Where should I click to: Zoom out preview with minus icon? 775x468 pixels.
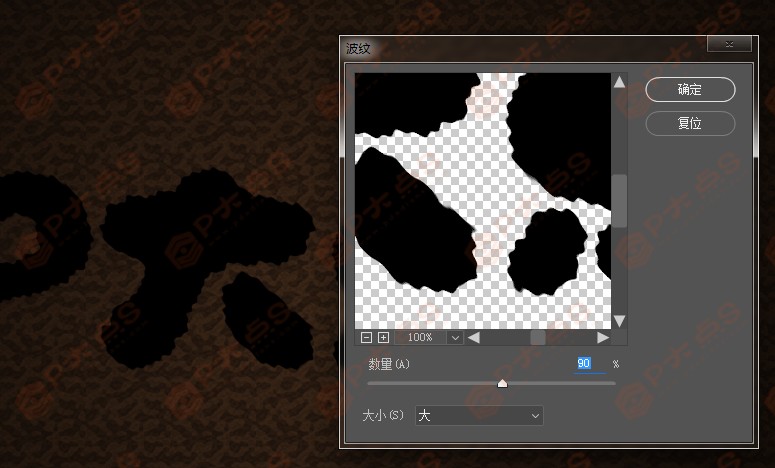click(366, 338)
